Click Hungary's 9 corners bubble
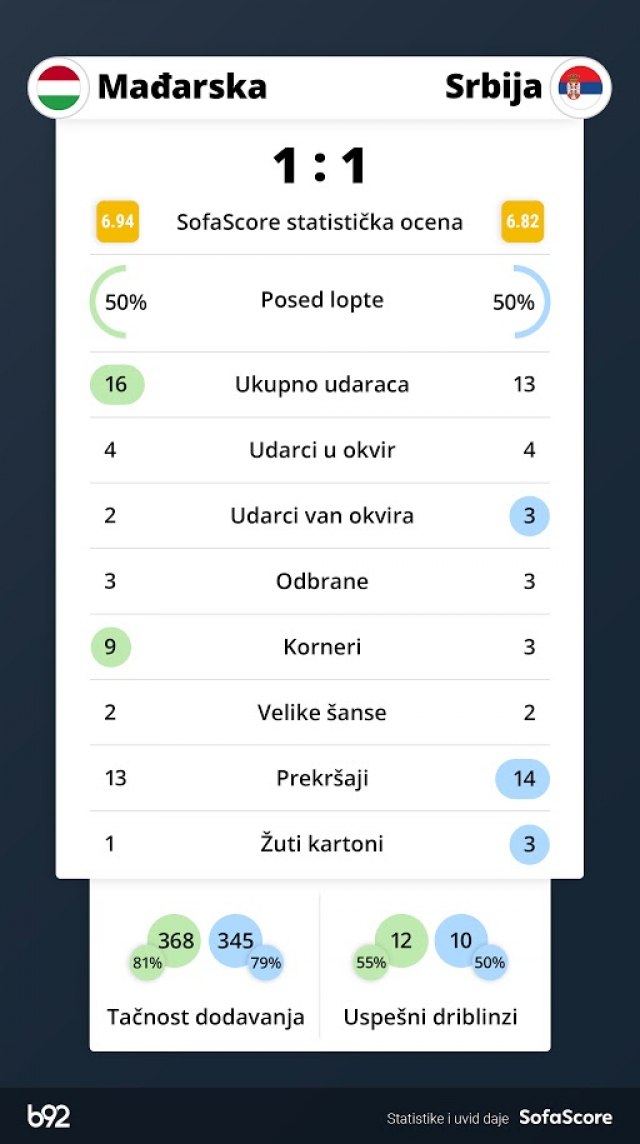Viewport: 640px width, 1144px height. pos(110,647)
